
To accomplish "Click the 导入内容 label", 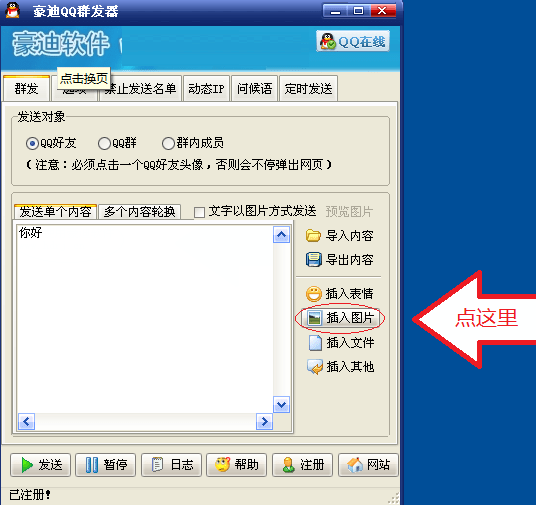I will (x=349, y=236).
